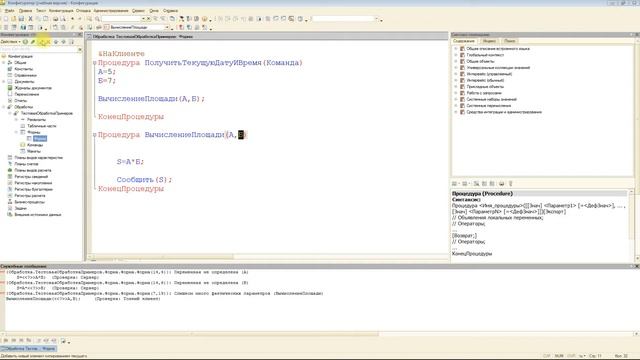The width and height of the screenshot is (640, 360).
Task: Open the Конфигурация menu
Action: [x=61, y=11]
